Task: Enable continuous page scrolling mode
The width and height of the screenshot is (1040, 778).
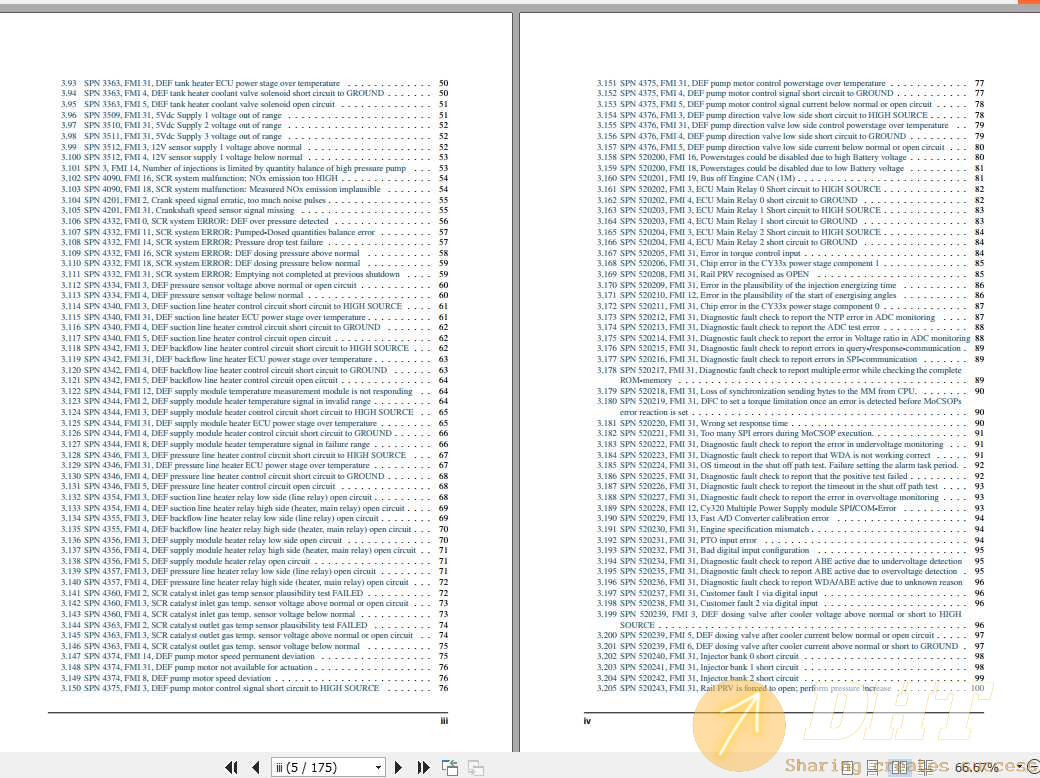Action: pyautogui.click(x=872, y=767)
